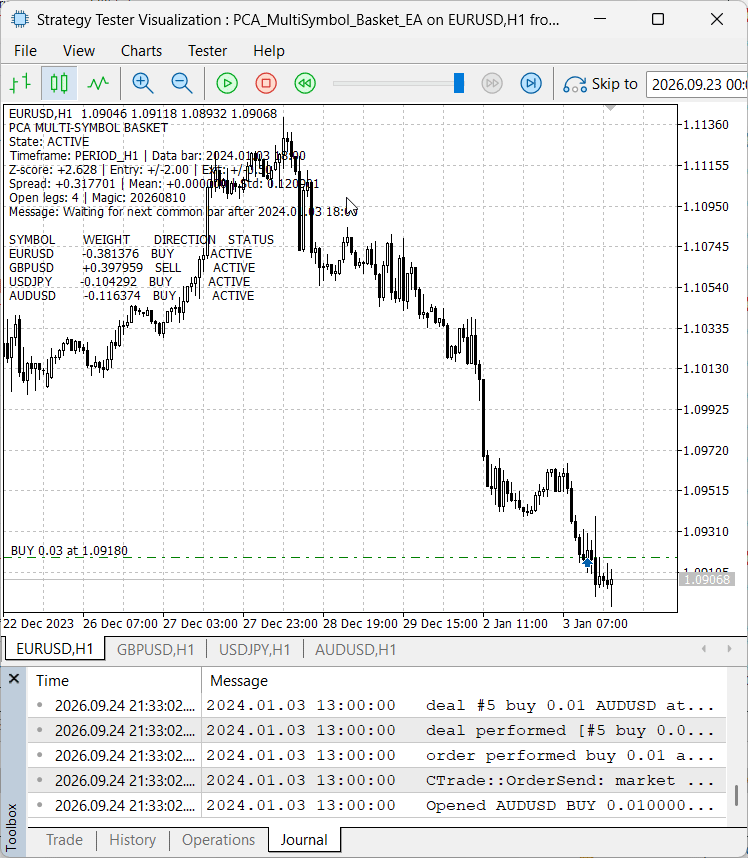This screenshot has width=748, height=858.
Task: Click the blue buy arrow on chart
Action: (x=587, y=562)
